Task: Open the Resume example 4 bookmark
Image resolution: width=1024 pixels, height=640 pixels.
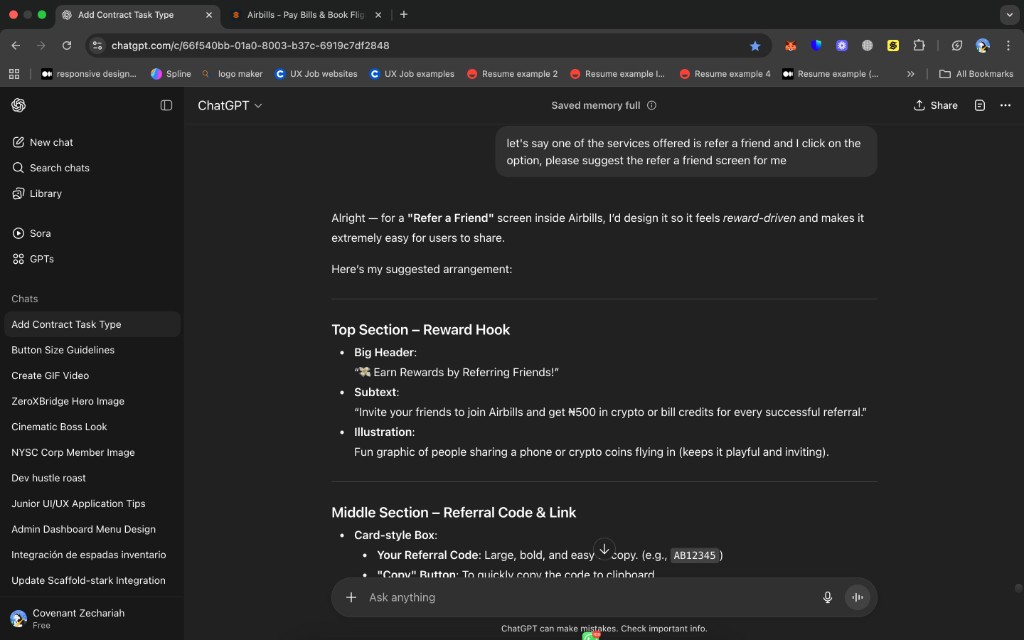Action: (x=725, y=74)
